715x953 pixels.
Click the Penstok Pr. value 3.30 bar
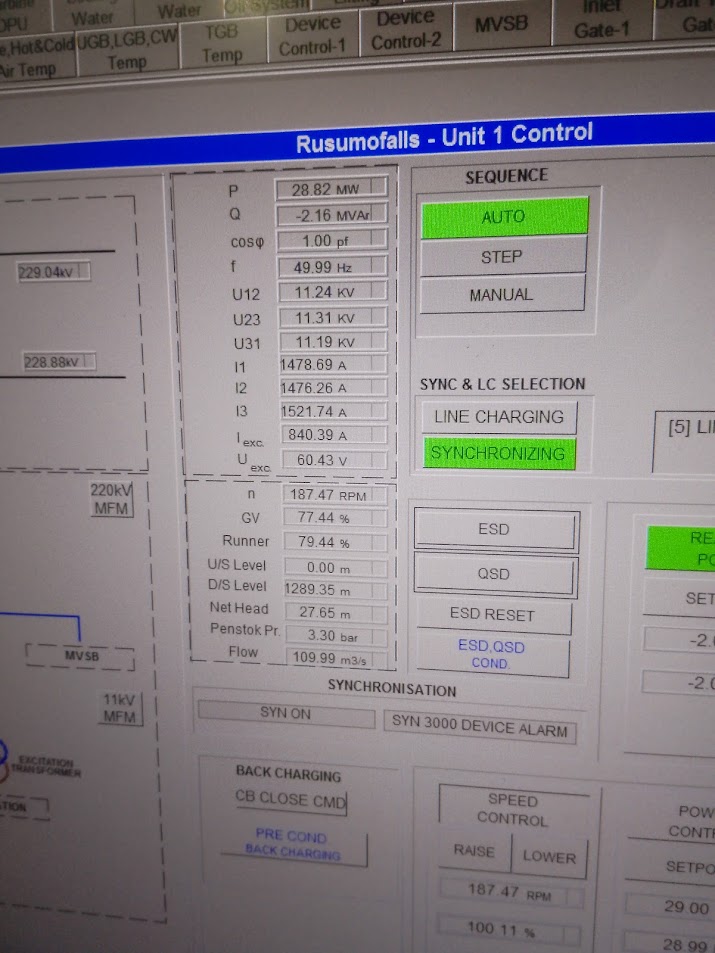337,636
